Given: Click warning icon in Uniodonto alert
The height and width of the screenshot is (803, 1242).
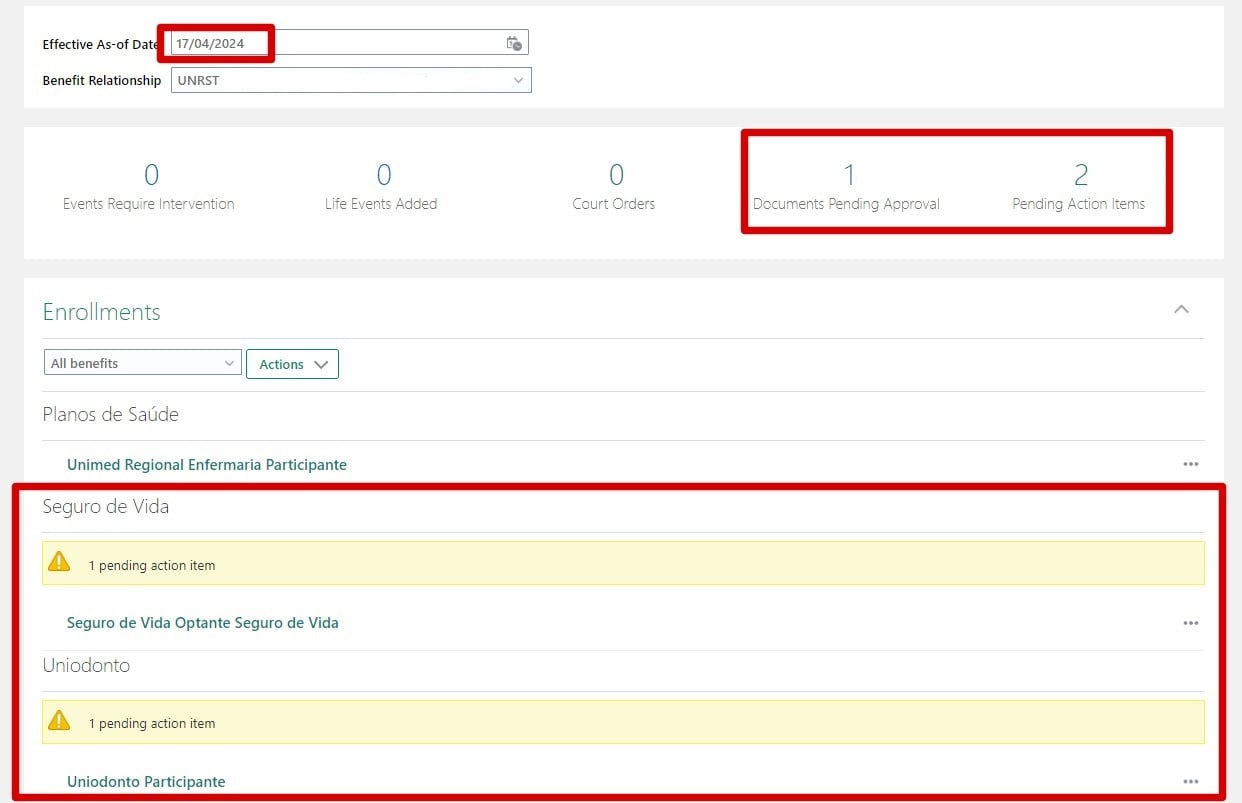Looking at the screenshot, I should click(59, 721).
